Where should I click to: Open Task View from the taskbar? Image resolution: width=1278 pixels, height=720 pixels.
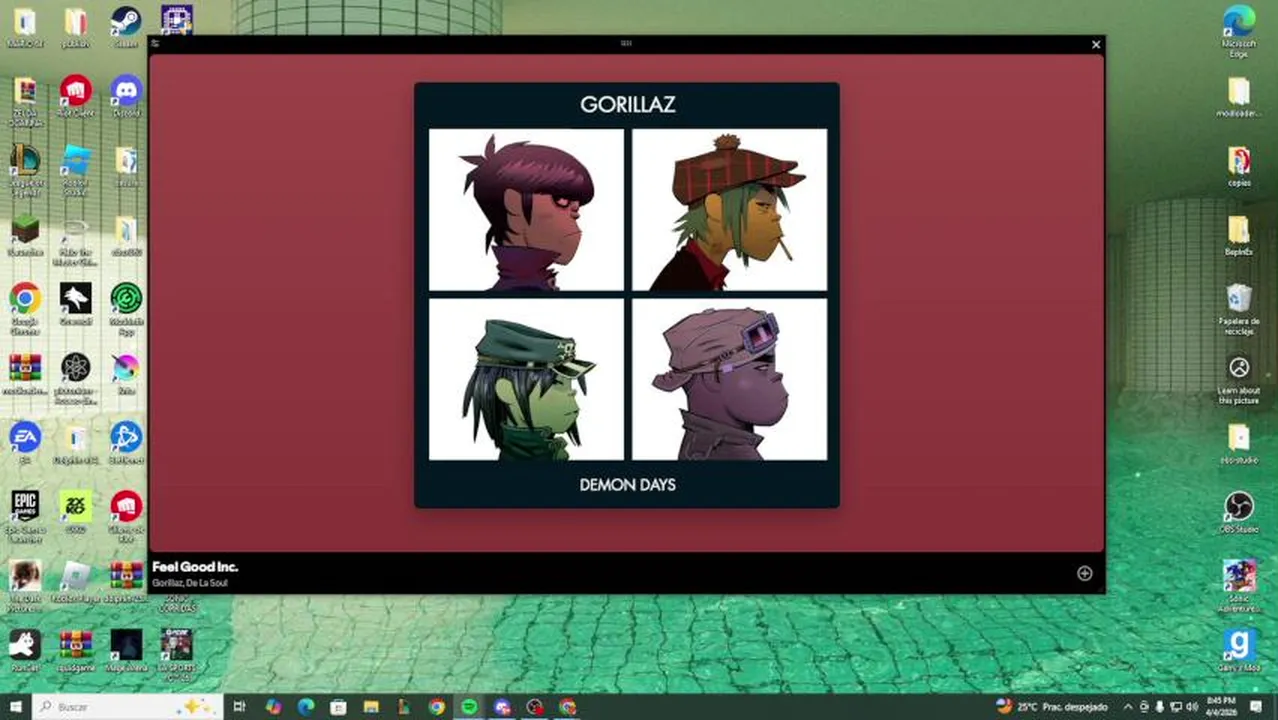pyautogui.click(x=240, y=706)
